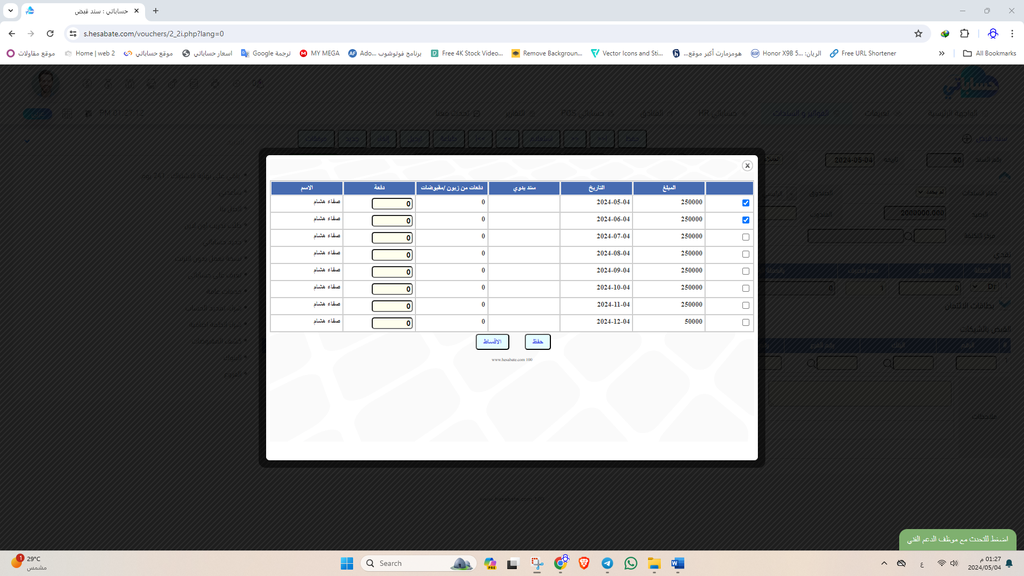Check the 2024-07-04 installment checkbox
1024x576 pixels.
click(x=745, y=237)
